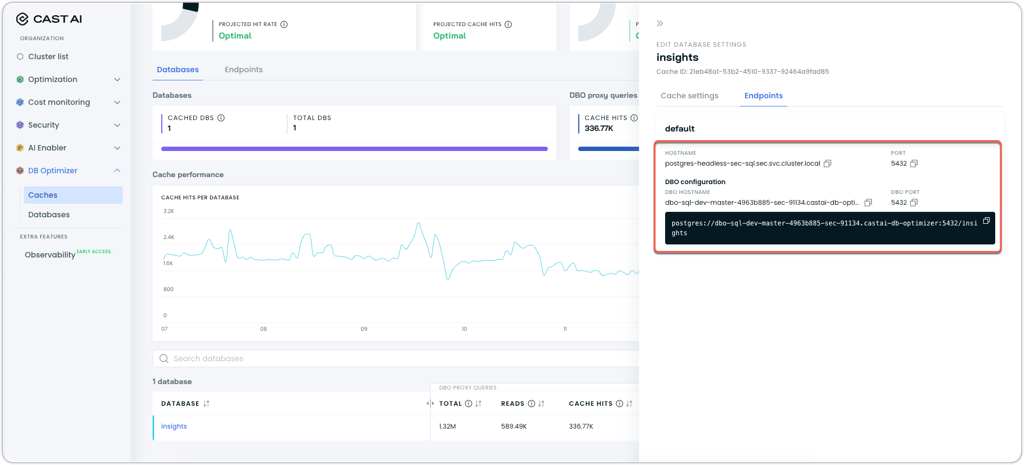
Task: Click the CAST AI logo
Action: (x=49, y=18)
